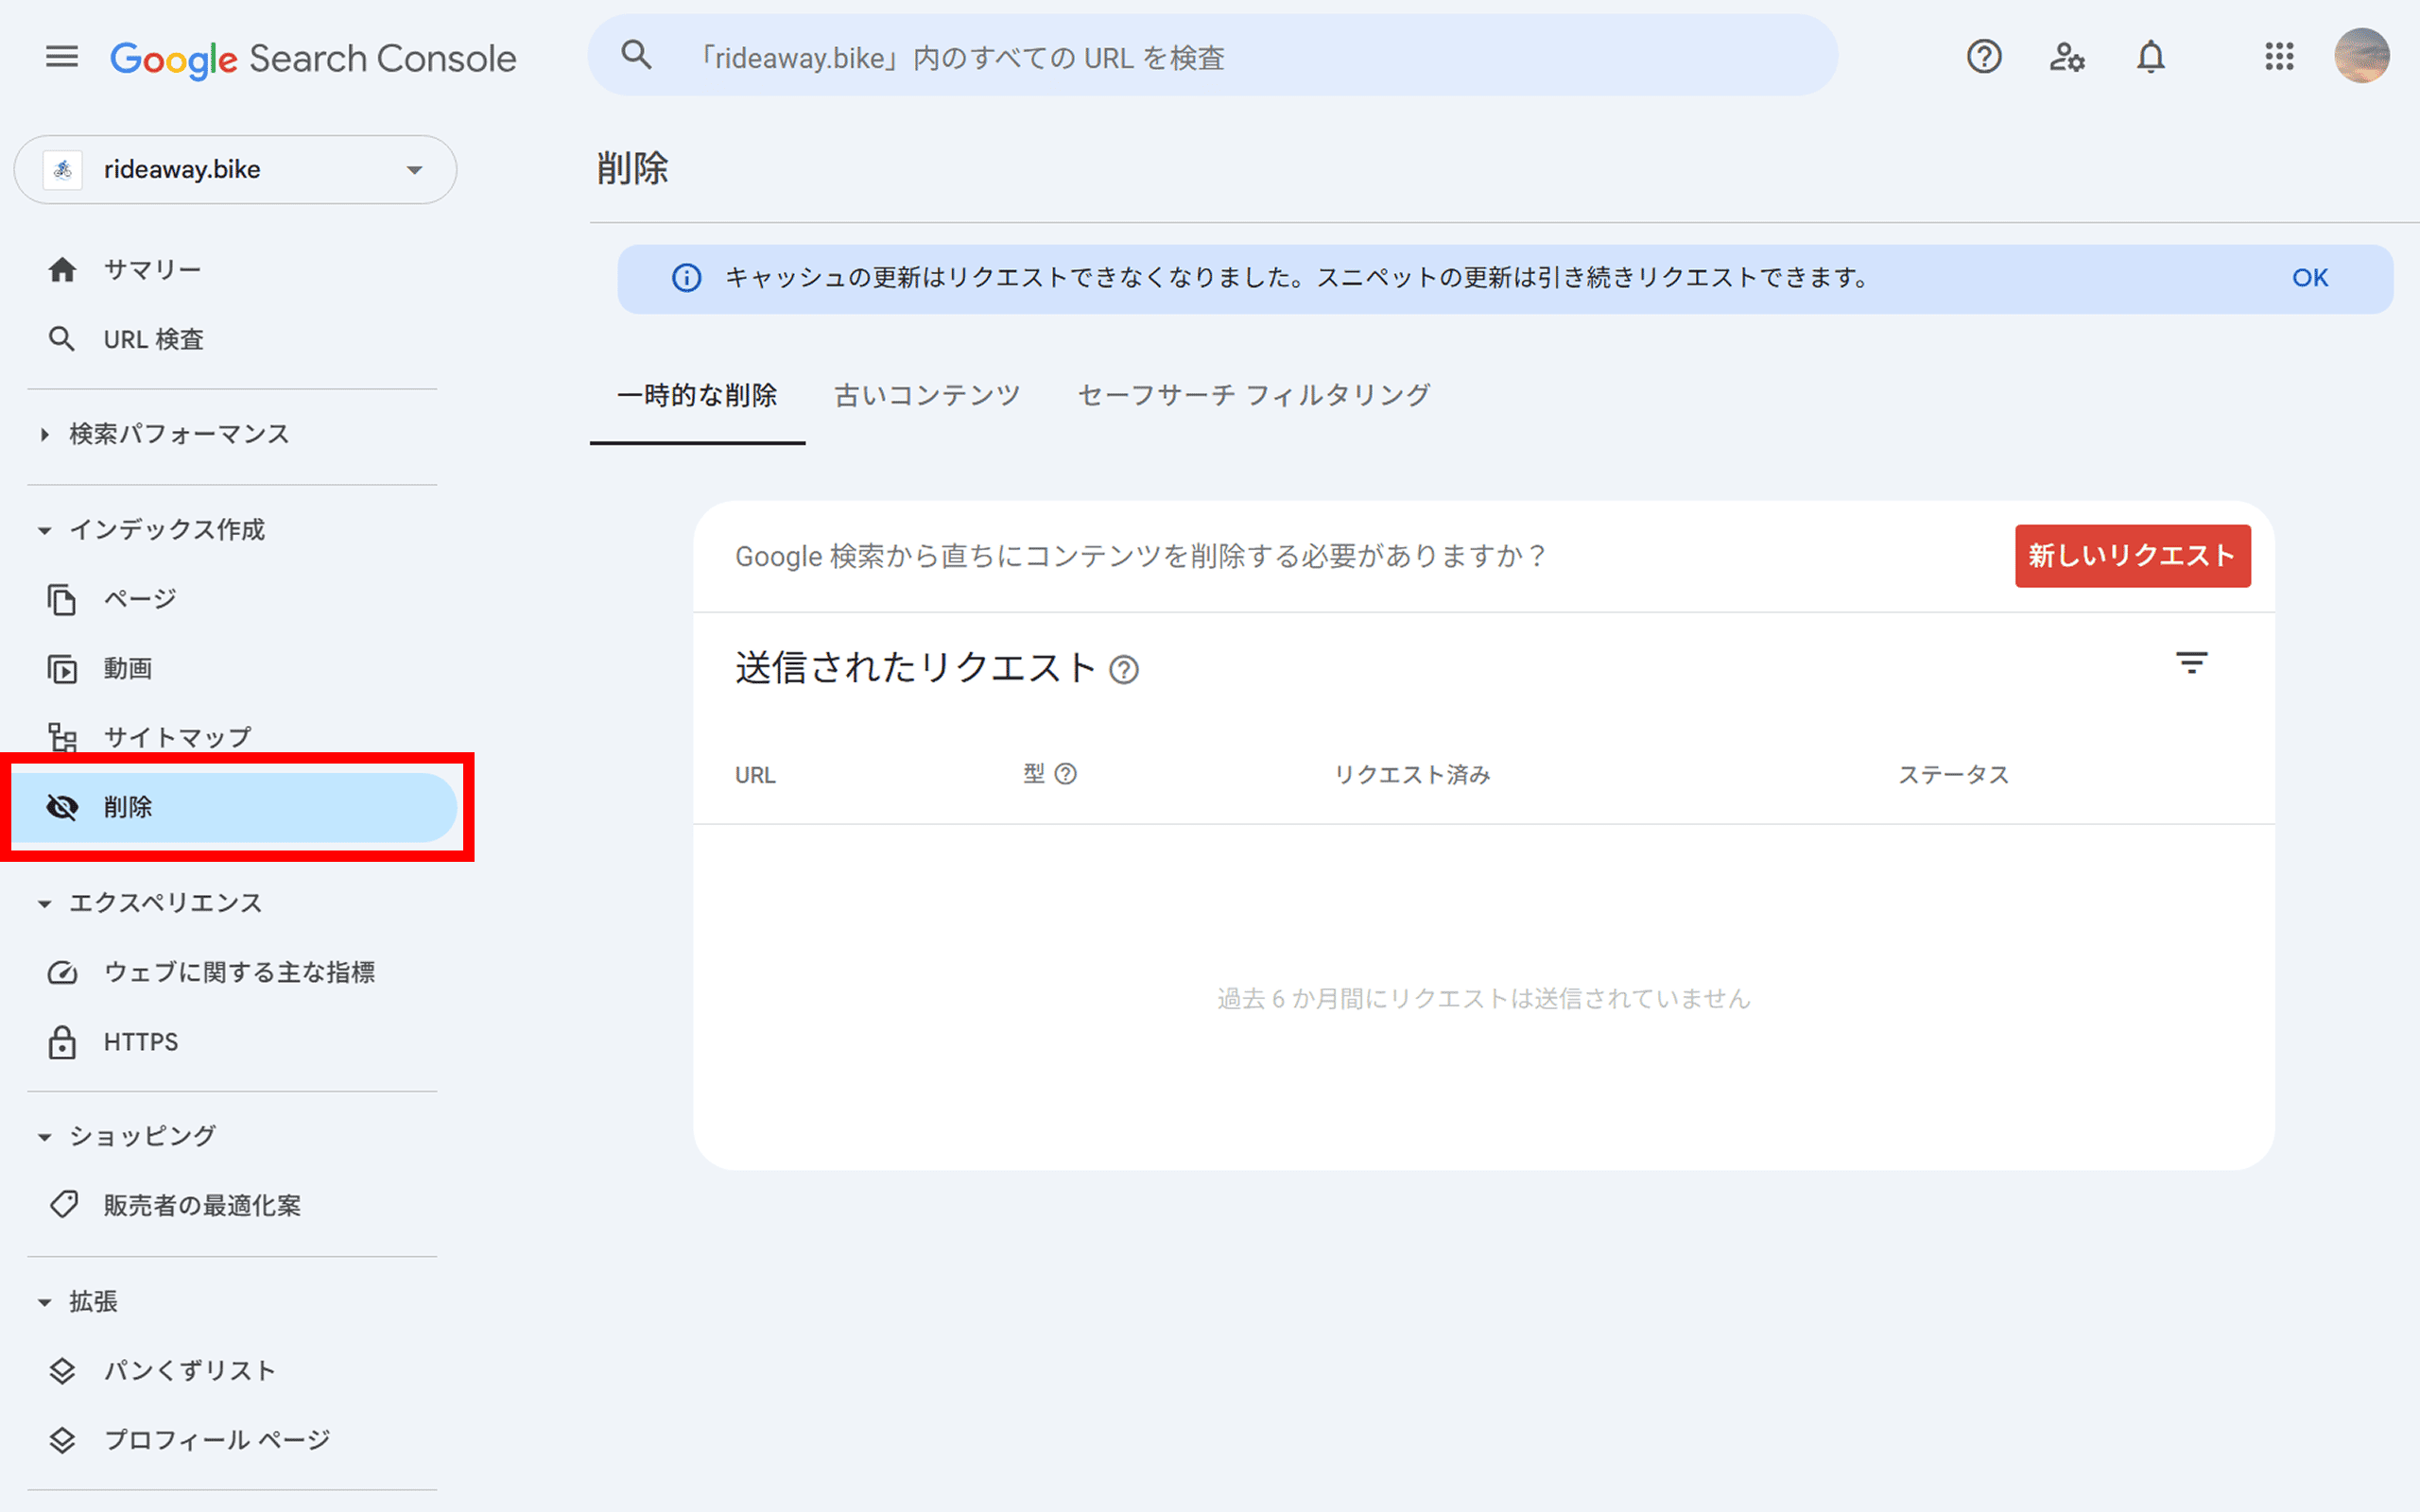Open パンくずリスト layers icon
2420x1512 pixels.
tap(62, 1371)
